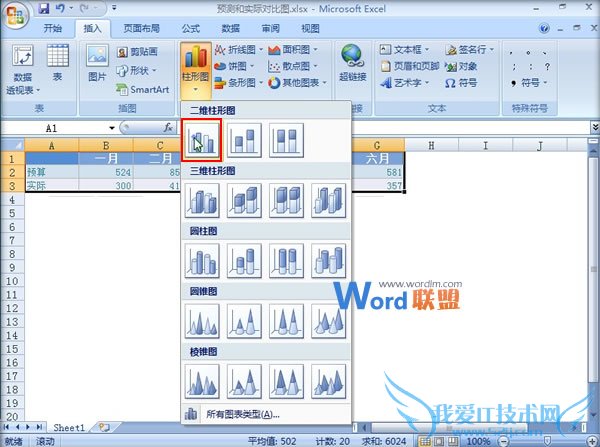Image resolution: width=600 pixels, height=447 pixels.
Task: Switch to the 视图 tab
Action: 310,28
